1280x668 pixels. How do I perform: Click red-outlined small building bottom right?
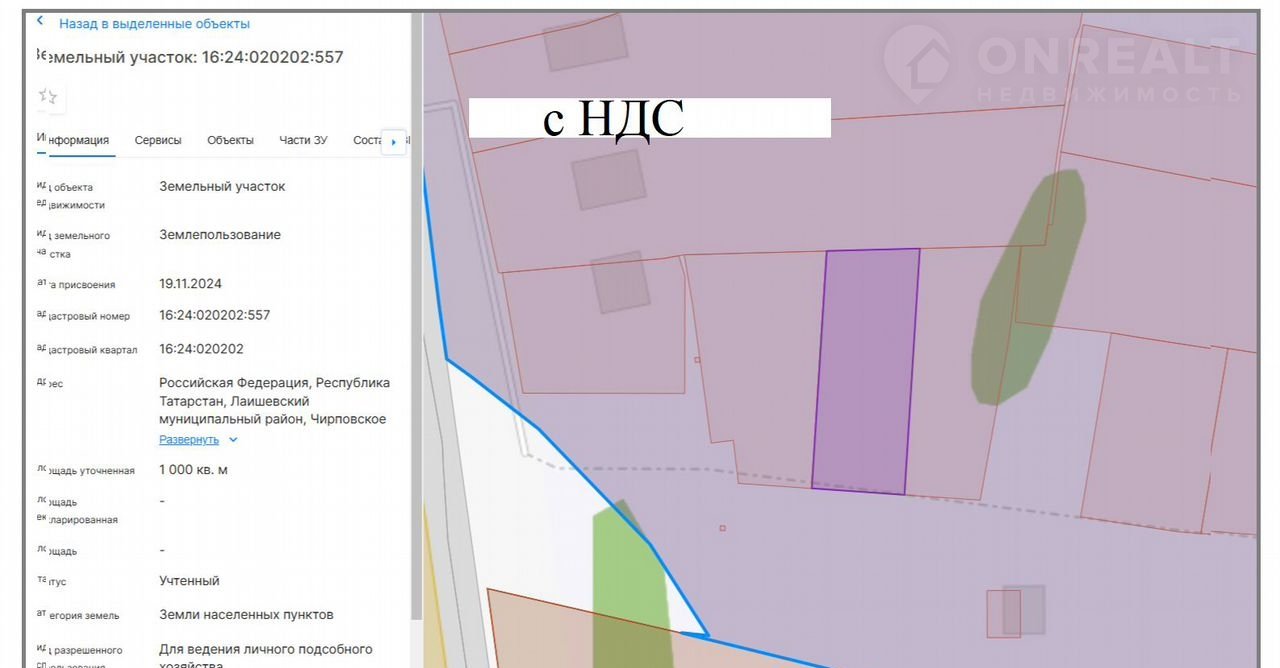[x=1004, y=613]
